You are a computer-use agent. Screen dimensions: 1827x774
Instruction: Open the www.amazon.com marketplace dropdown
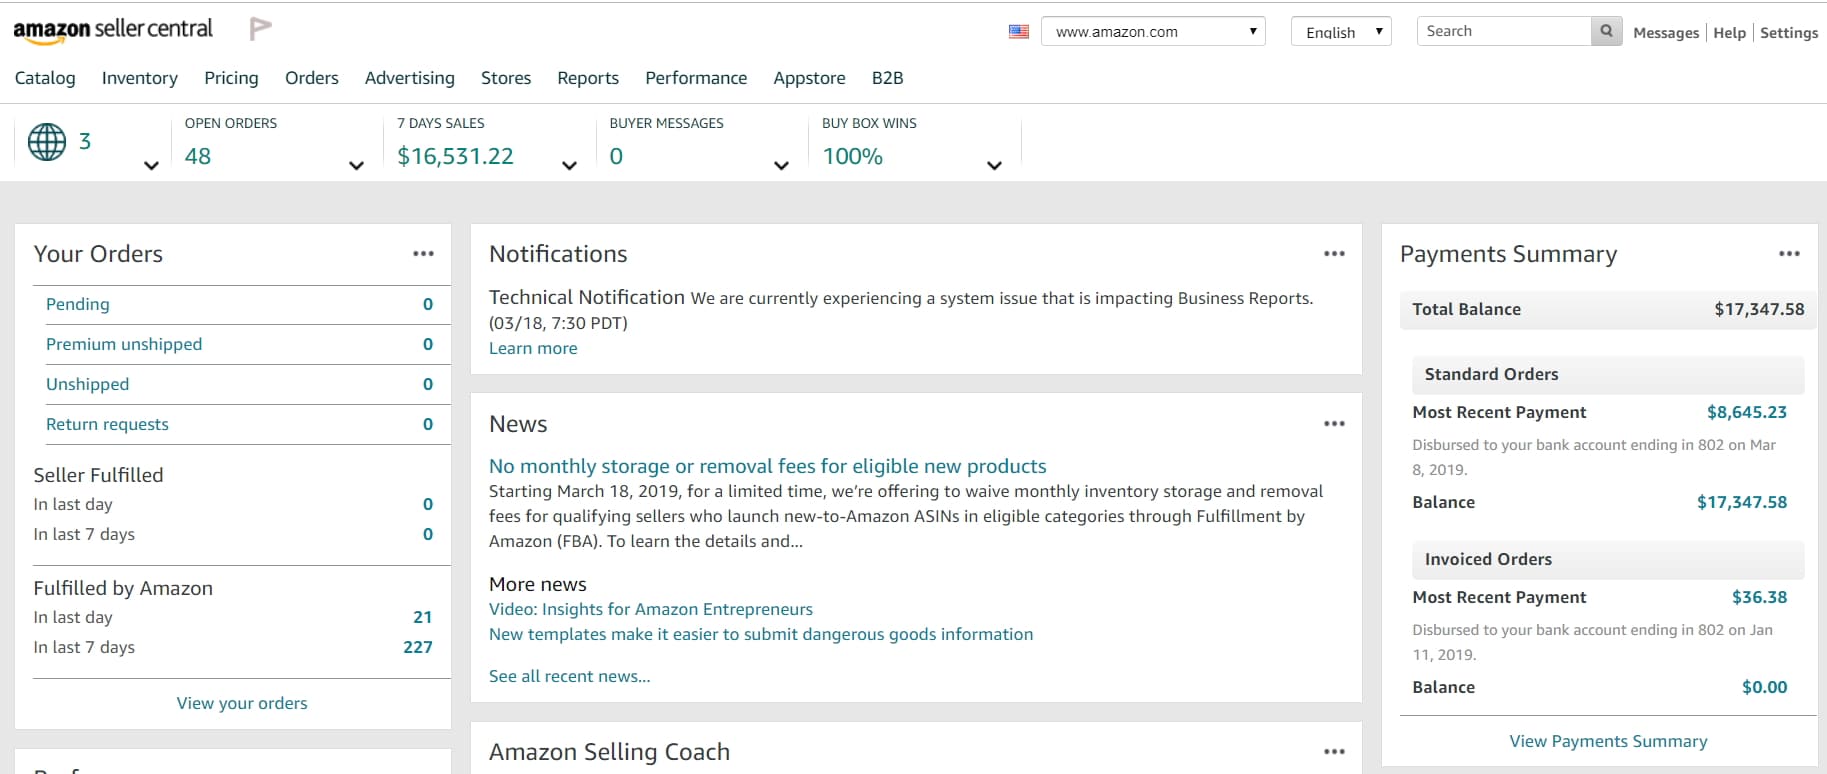tap(1153, 31)
